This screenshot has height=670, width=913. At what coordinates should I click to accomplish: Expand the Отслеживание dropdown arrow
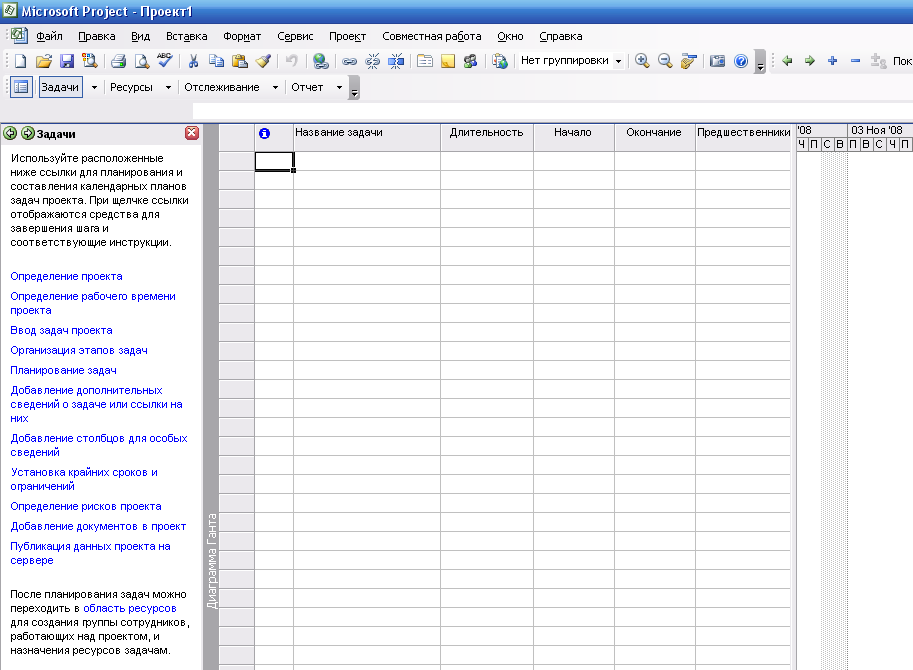pyautogui.click(x=275, y=87)
